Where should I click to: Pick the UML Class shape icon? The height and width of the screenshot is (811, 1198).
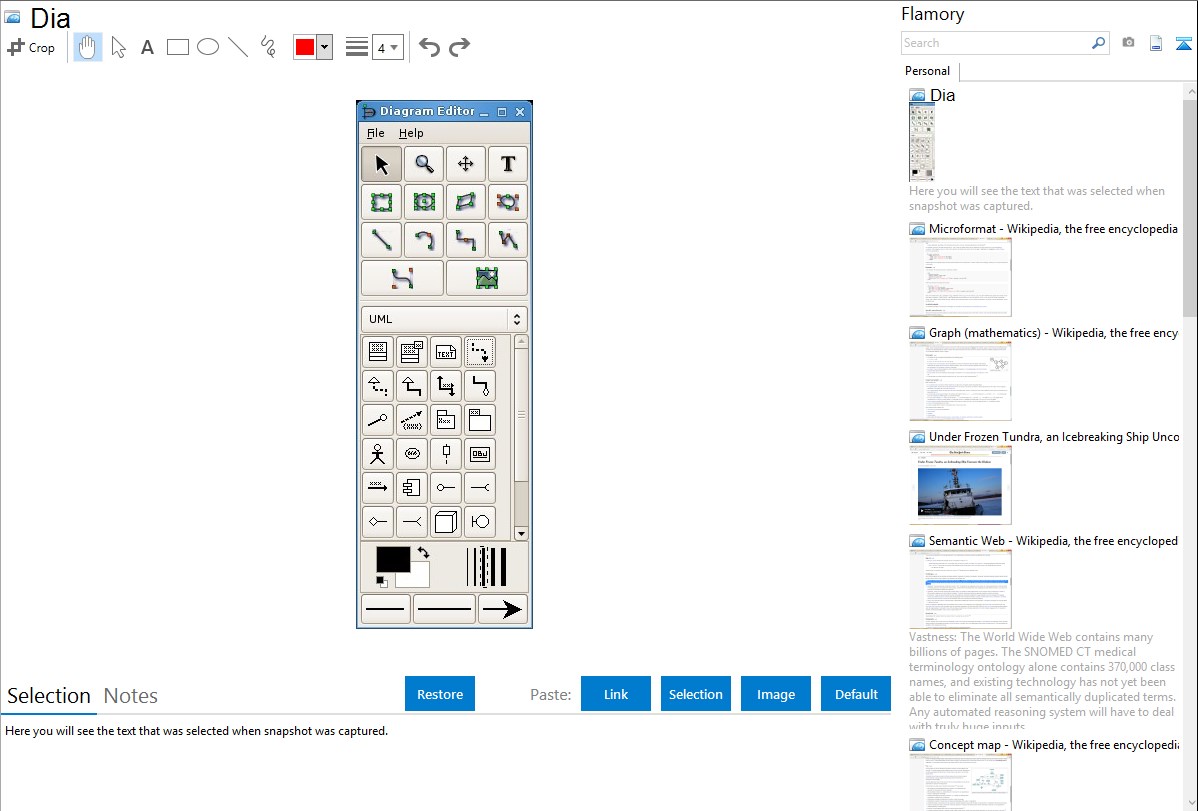point(377,352)
